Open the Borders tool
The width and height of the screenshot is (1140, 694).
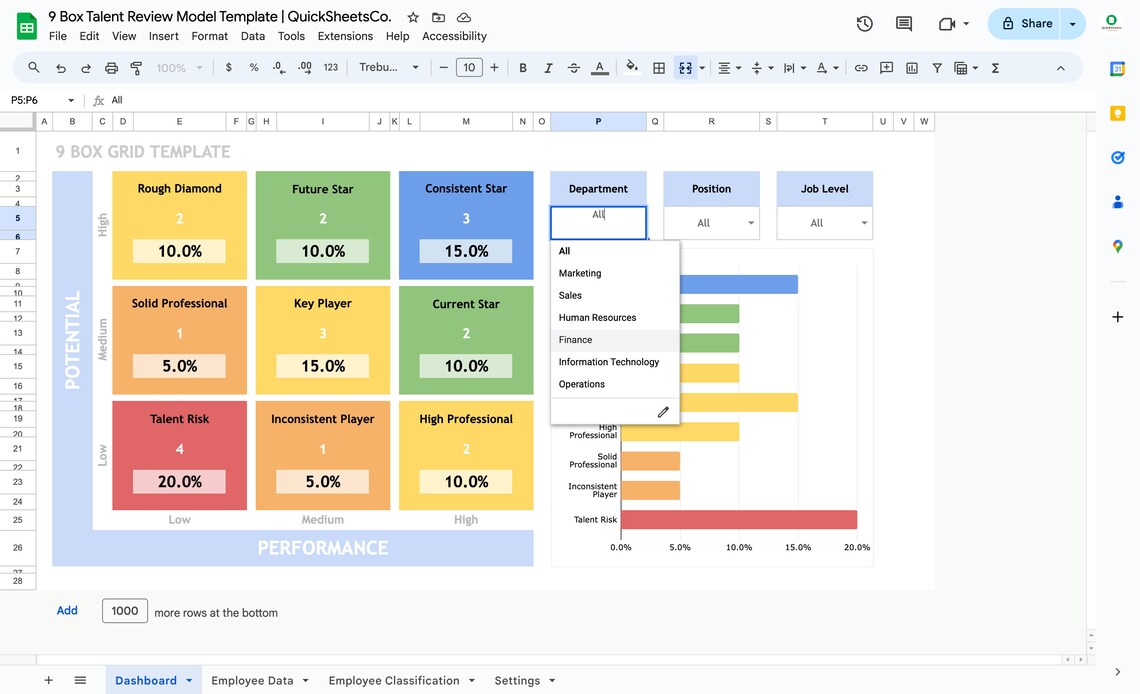click(x=658, y=67)
